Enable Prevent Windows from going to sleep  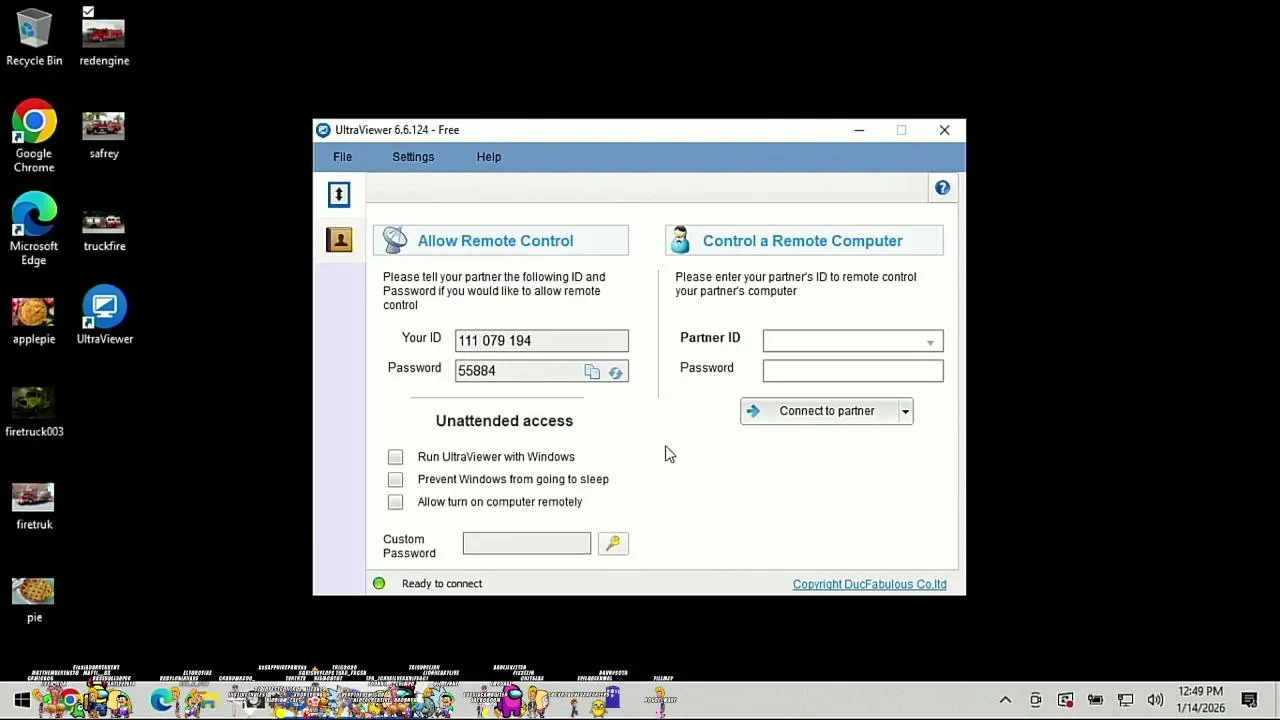[x=396, y=480]
